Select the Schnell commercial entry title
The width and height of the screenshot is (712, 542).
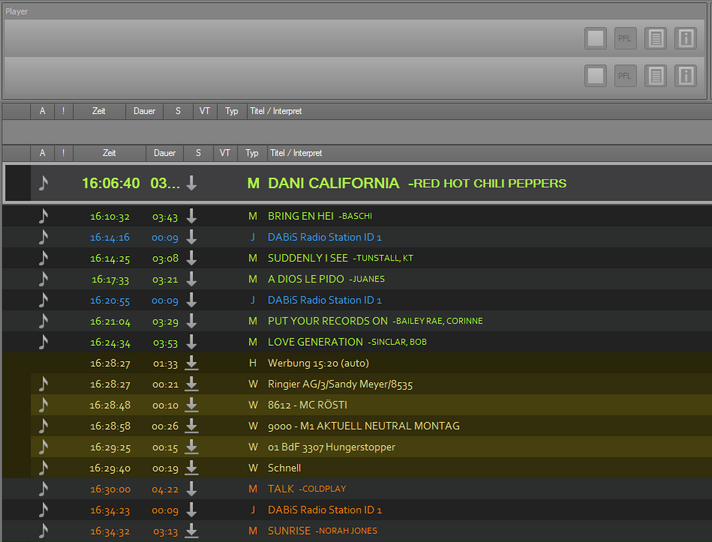(x=284, y=468)
